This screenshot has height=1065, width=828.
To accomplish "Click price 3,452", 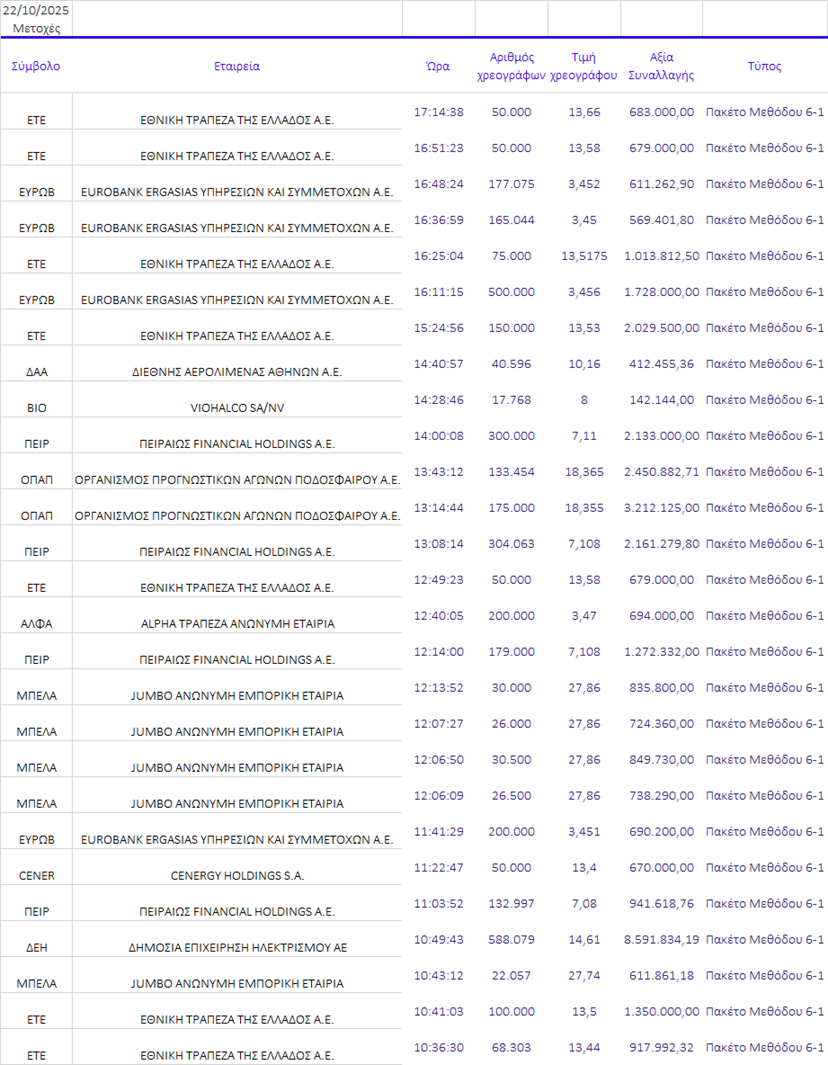I will pos(584,184).
